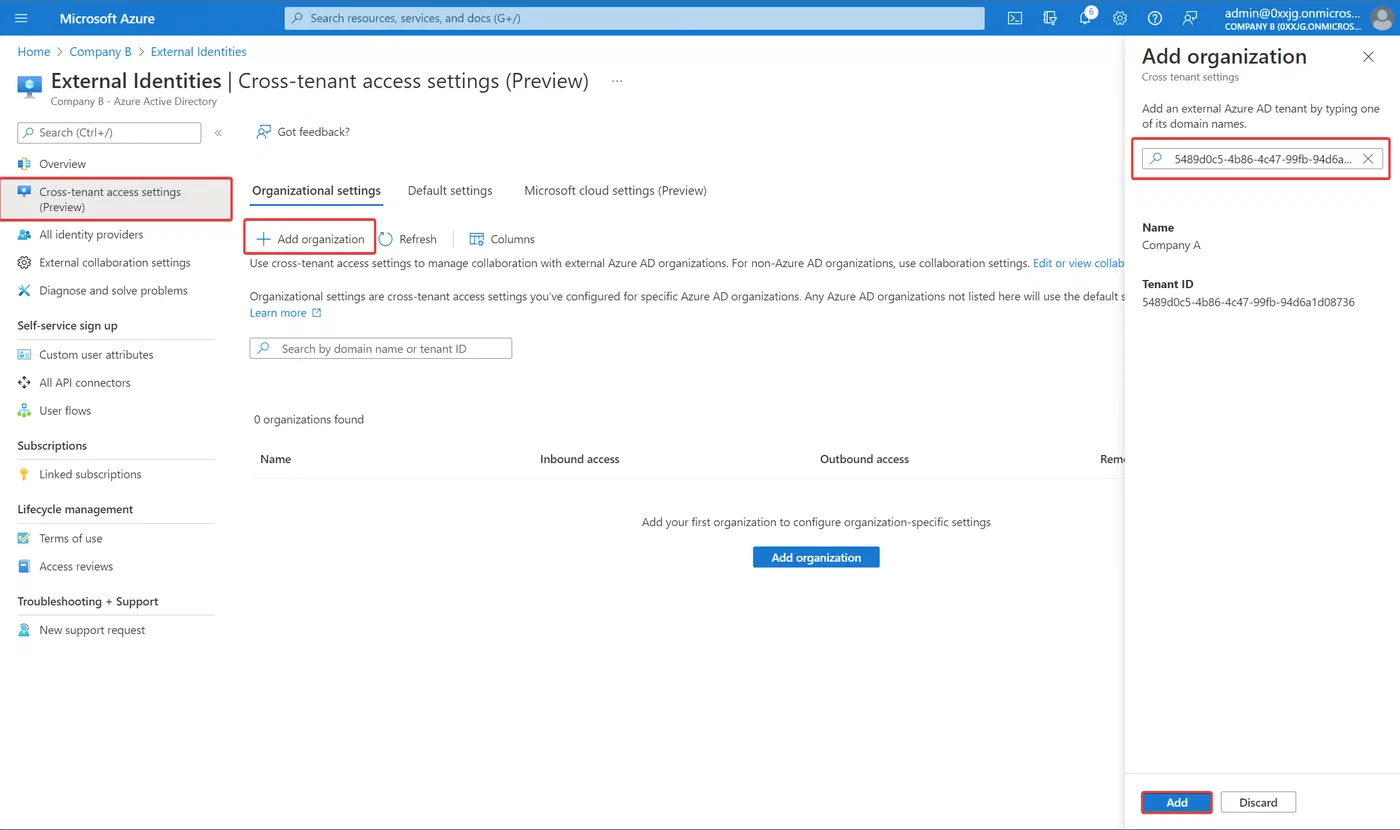The height and width of the screenshot is (830, 1400).
Task: Clear the tenant ID search field
Action: [x=1368, y=158]
